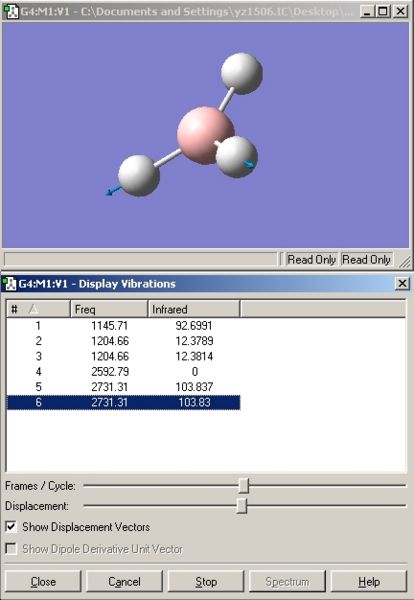
Task: Select mode 4 with frequency 2592.79
Action: pos(124,372)
